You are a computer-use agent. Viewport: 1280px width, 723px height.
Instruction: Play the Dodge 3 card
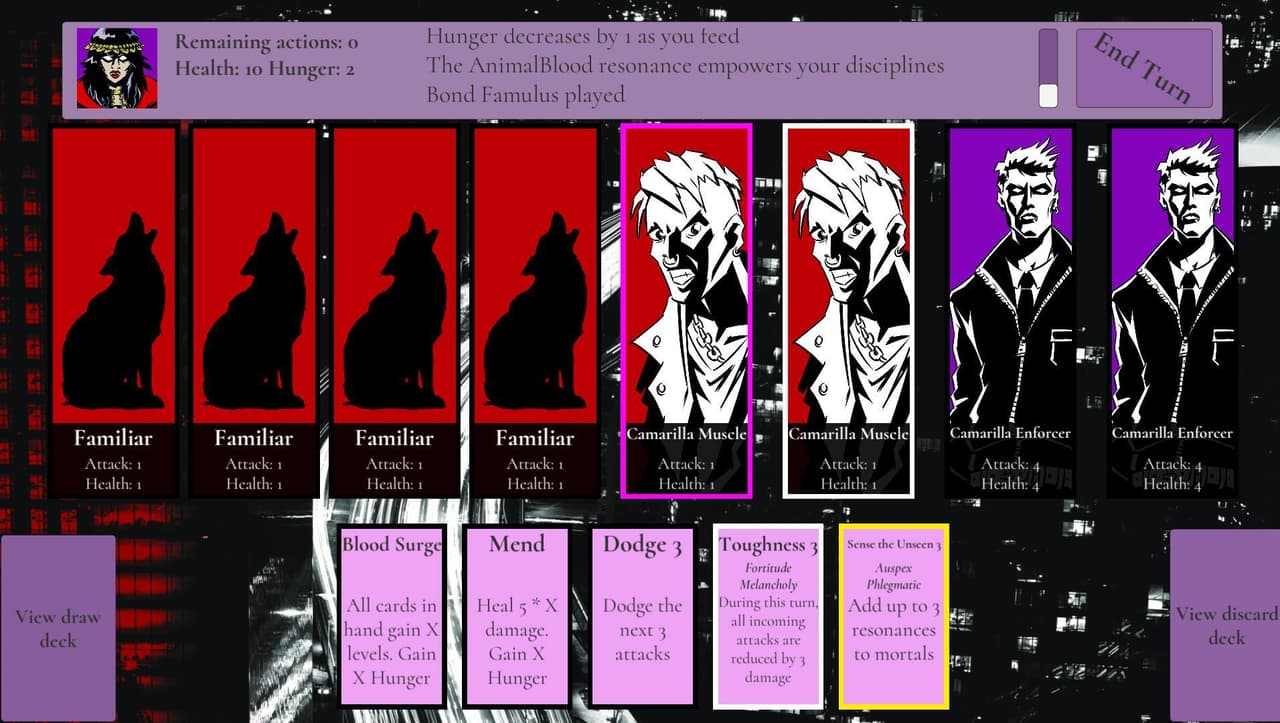coord(642,616)
